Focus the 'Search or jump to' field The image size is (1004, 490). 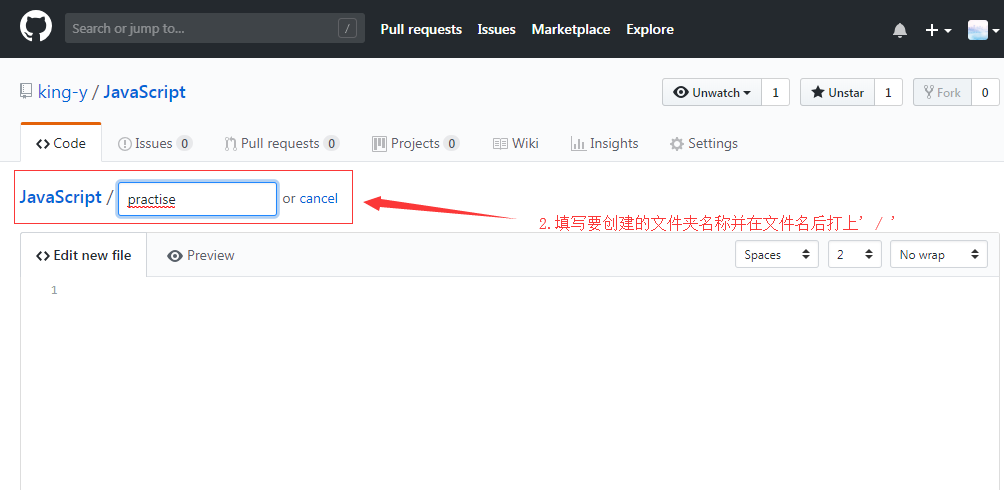point(215,29)
